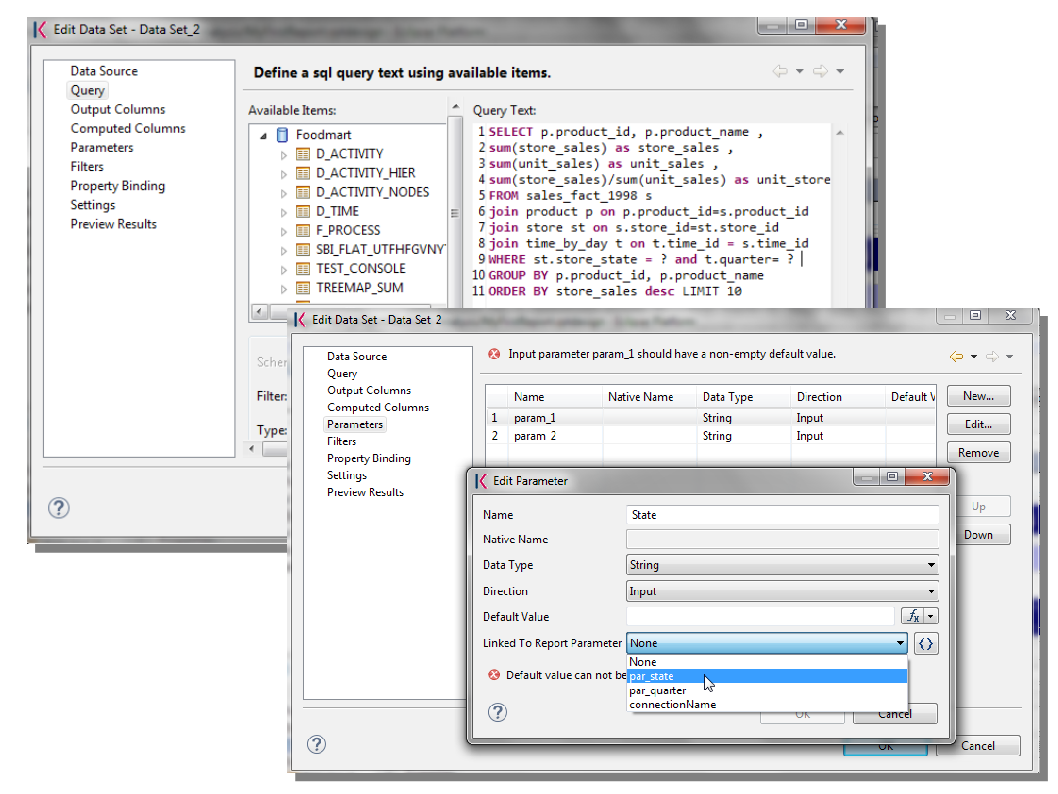The image size is (1058, 794).
Task: Open dropdown arrow next to fx button
Action: tap(932, 616)
